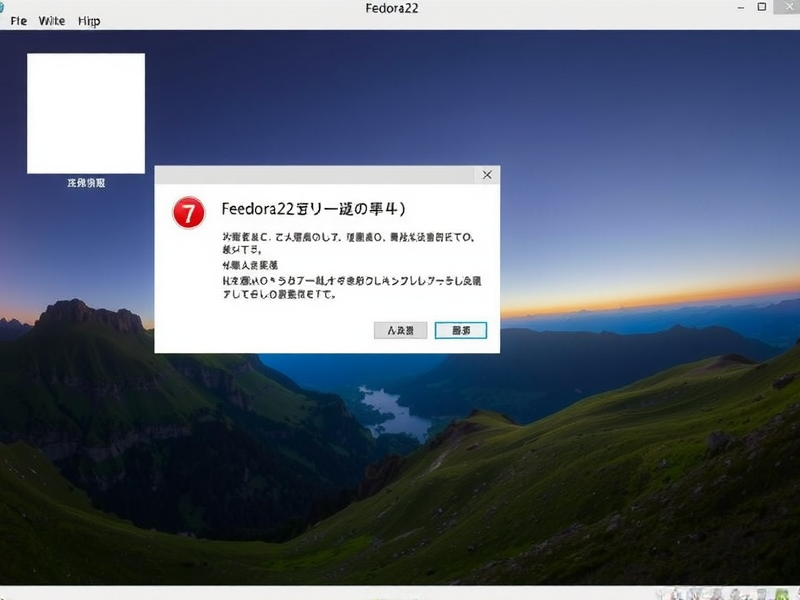Click the left button in the warning dialog

coord(399,330)
